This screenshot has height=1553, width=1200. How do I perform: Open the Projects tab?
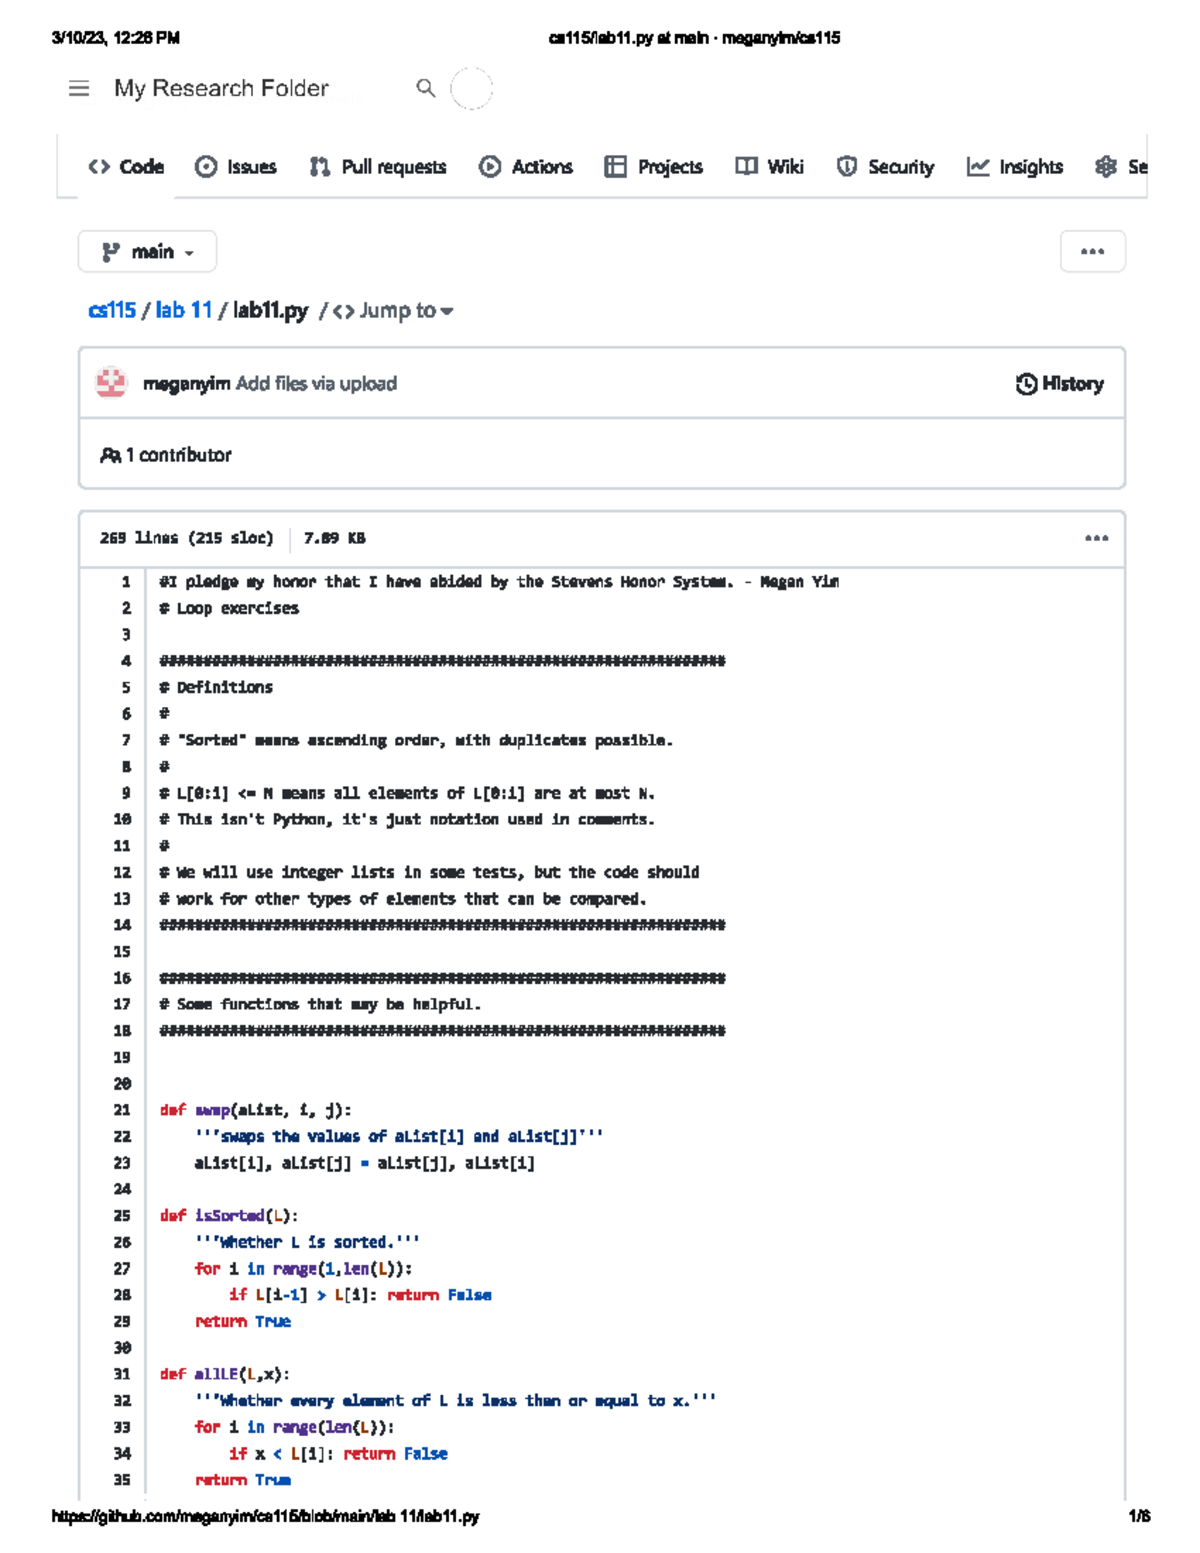pos(654,167)
